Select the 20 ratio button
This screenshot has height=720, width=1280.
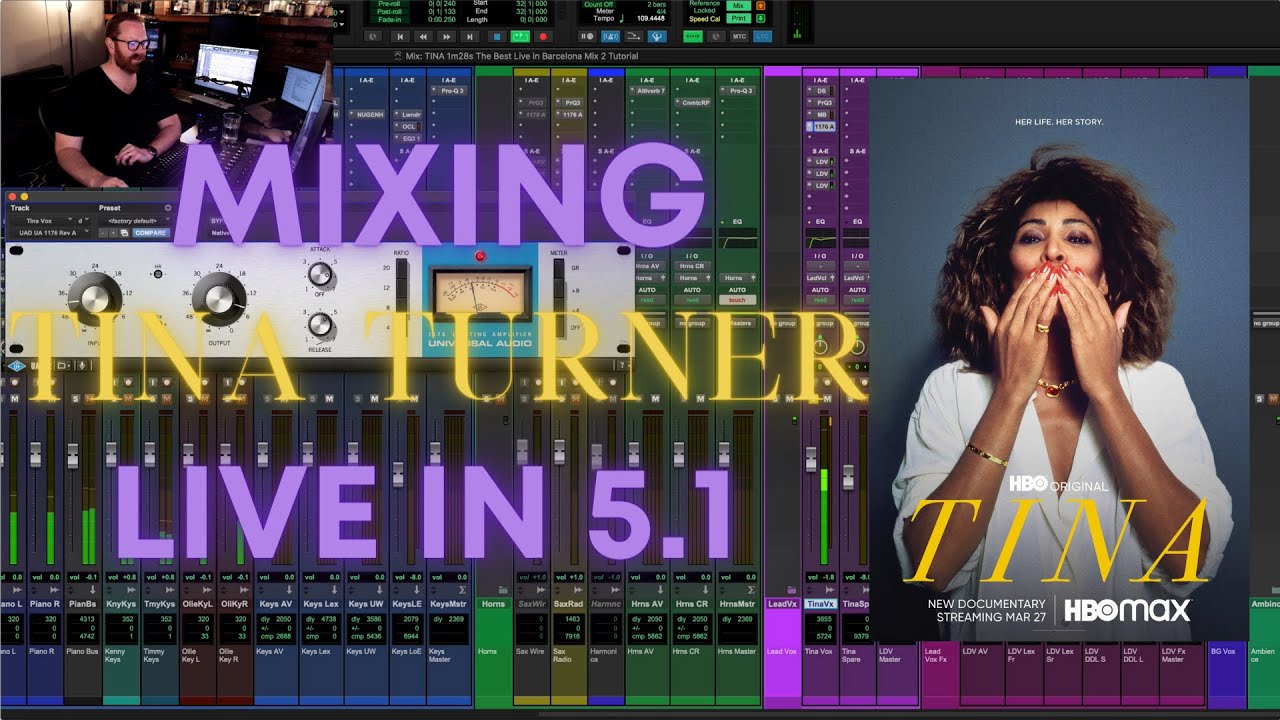401,268
